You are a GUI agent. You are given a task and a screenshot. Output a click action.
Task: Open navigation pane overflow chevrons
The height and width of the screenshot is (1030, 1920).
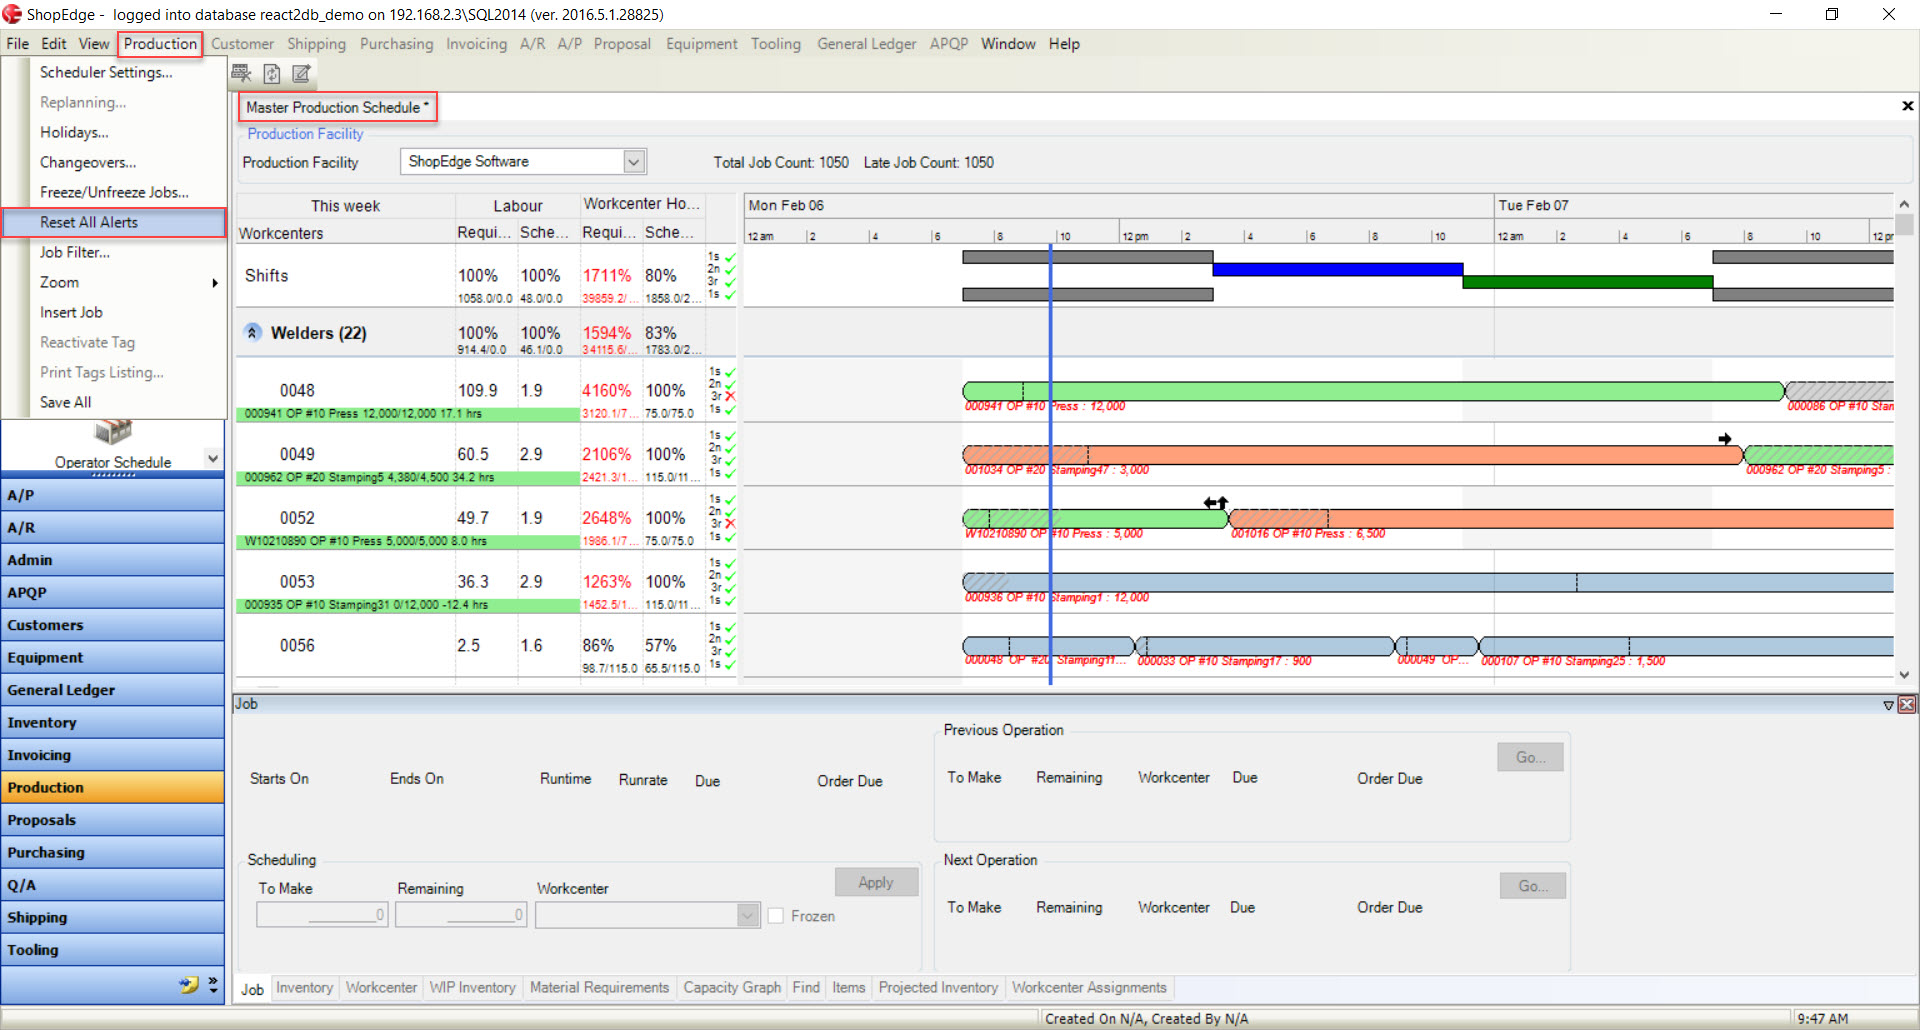point(213,985)
